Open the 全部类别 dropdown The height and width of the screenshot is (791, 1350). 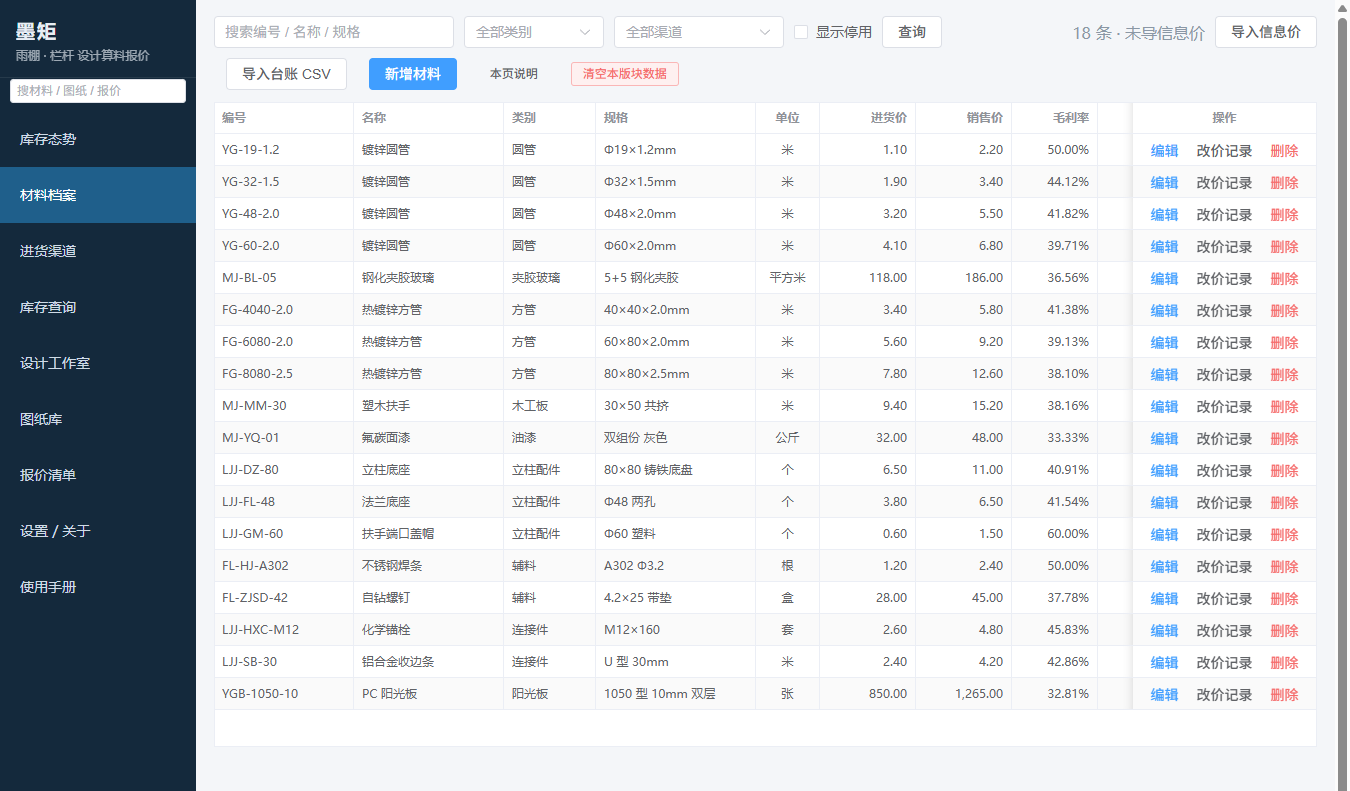click(x=534, y=32)
